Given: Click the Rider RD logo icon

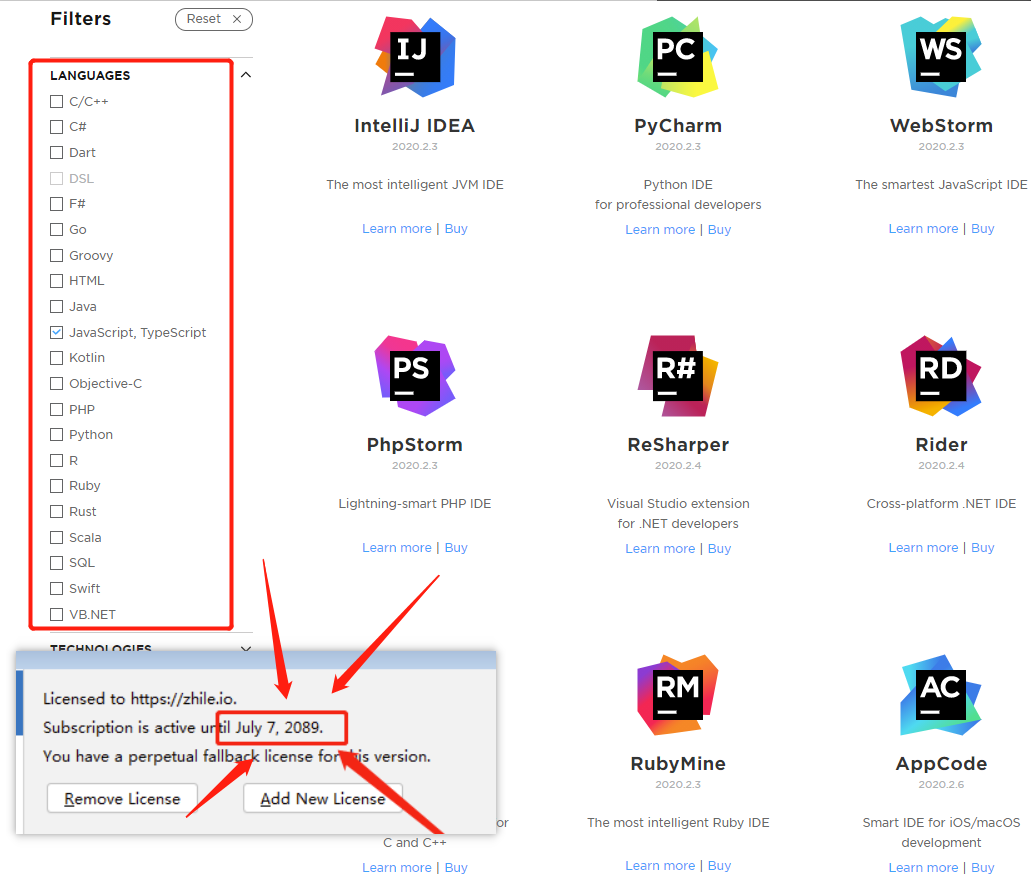Looking at the screenshot, I should (941, 376).
